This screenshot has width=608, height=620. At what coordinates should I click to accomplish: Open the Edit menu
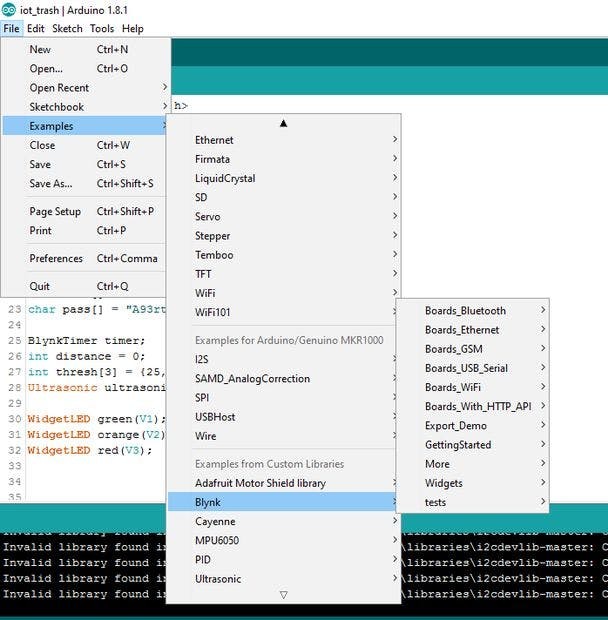point(36,28)
